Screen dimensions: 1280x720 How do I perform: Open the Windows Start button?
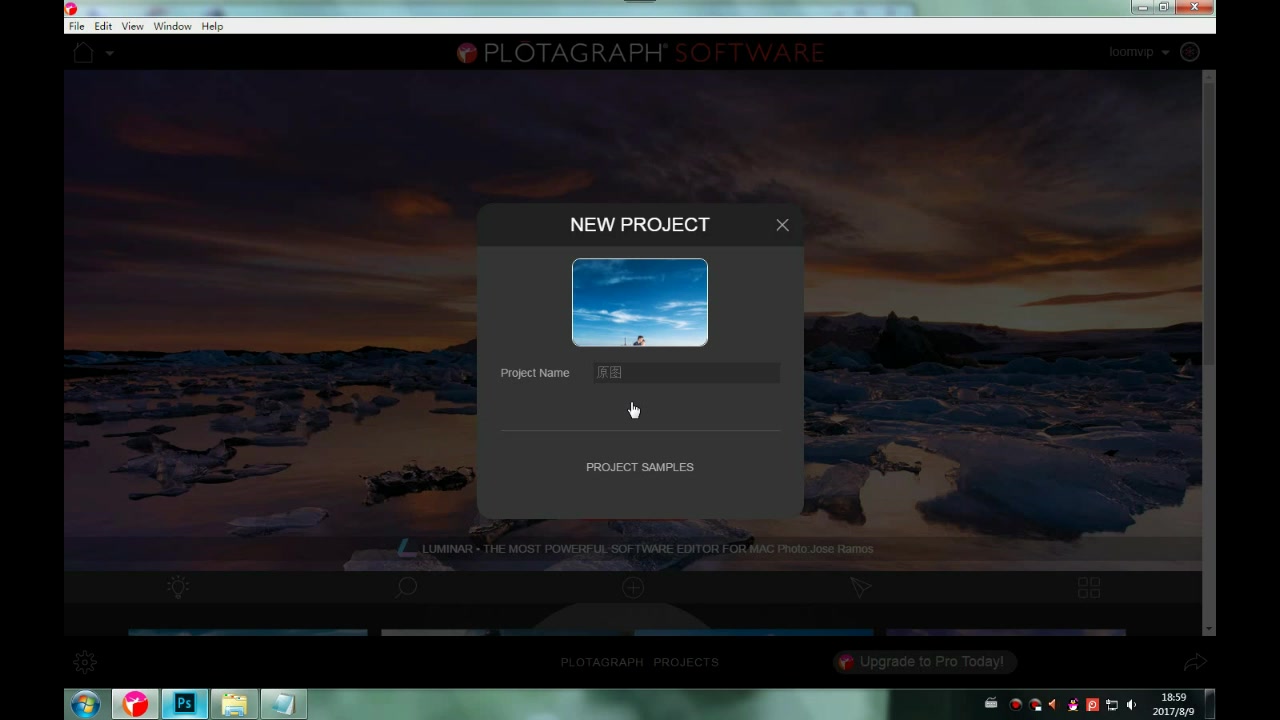coord(85,704)
